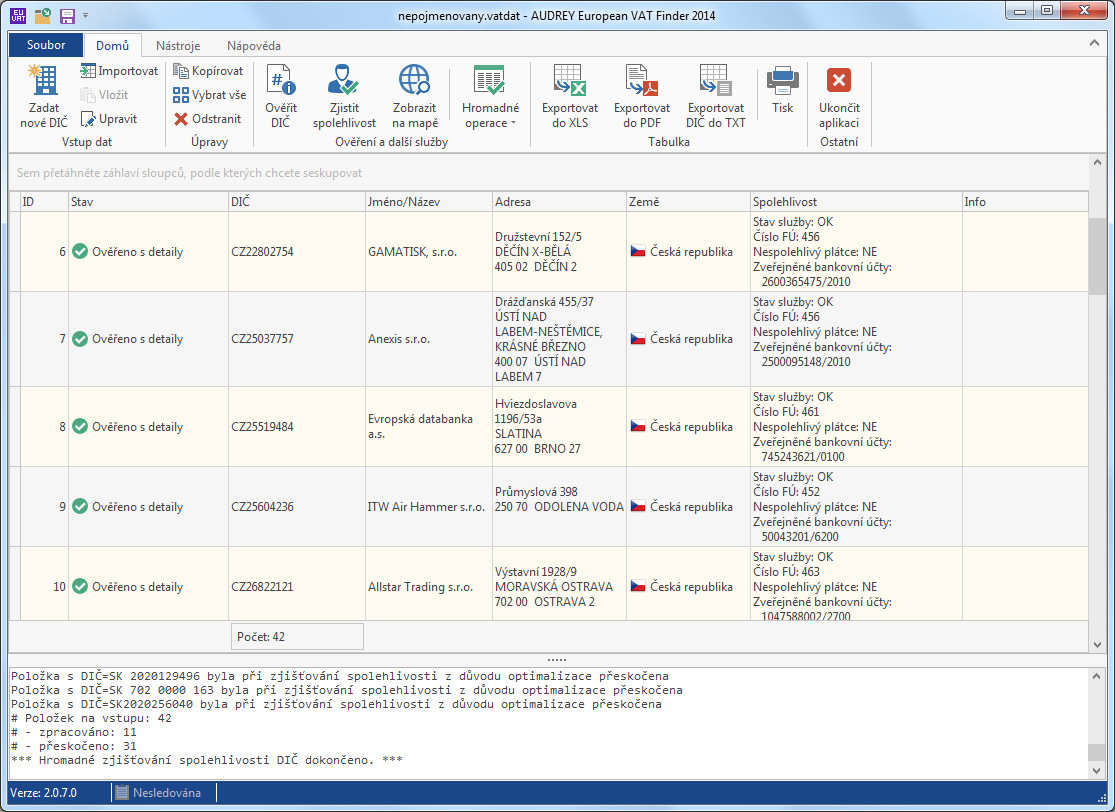Click Odstranit red cross button
The height and width of the screenshot is (812, 1115).
coord(208,119)
